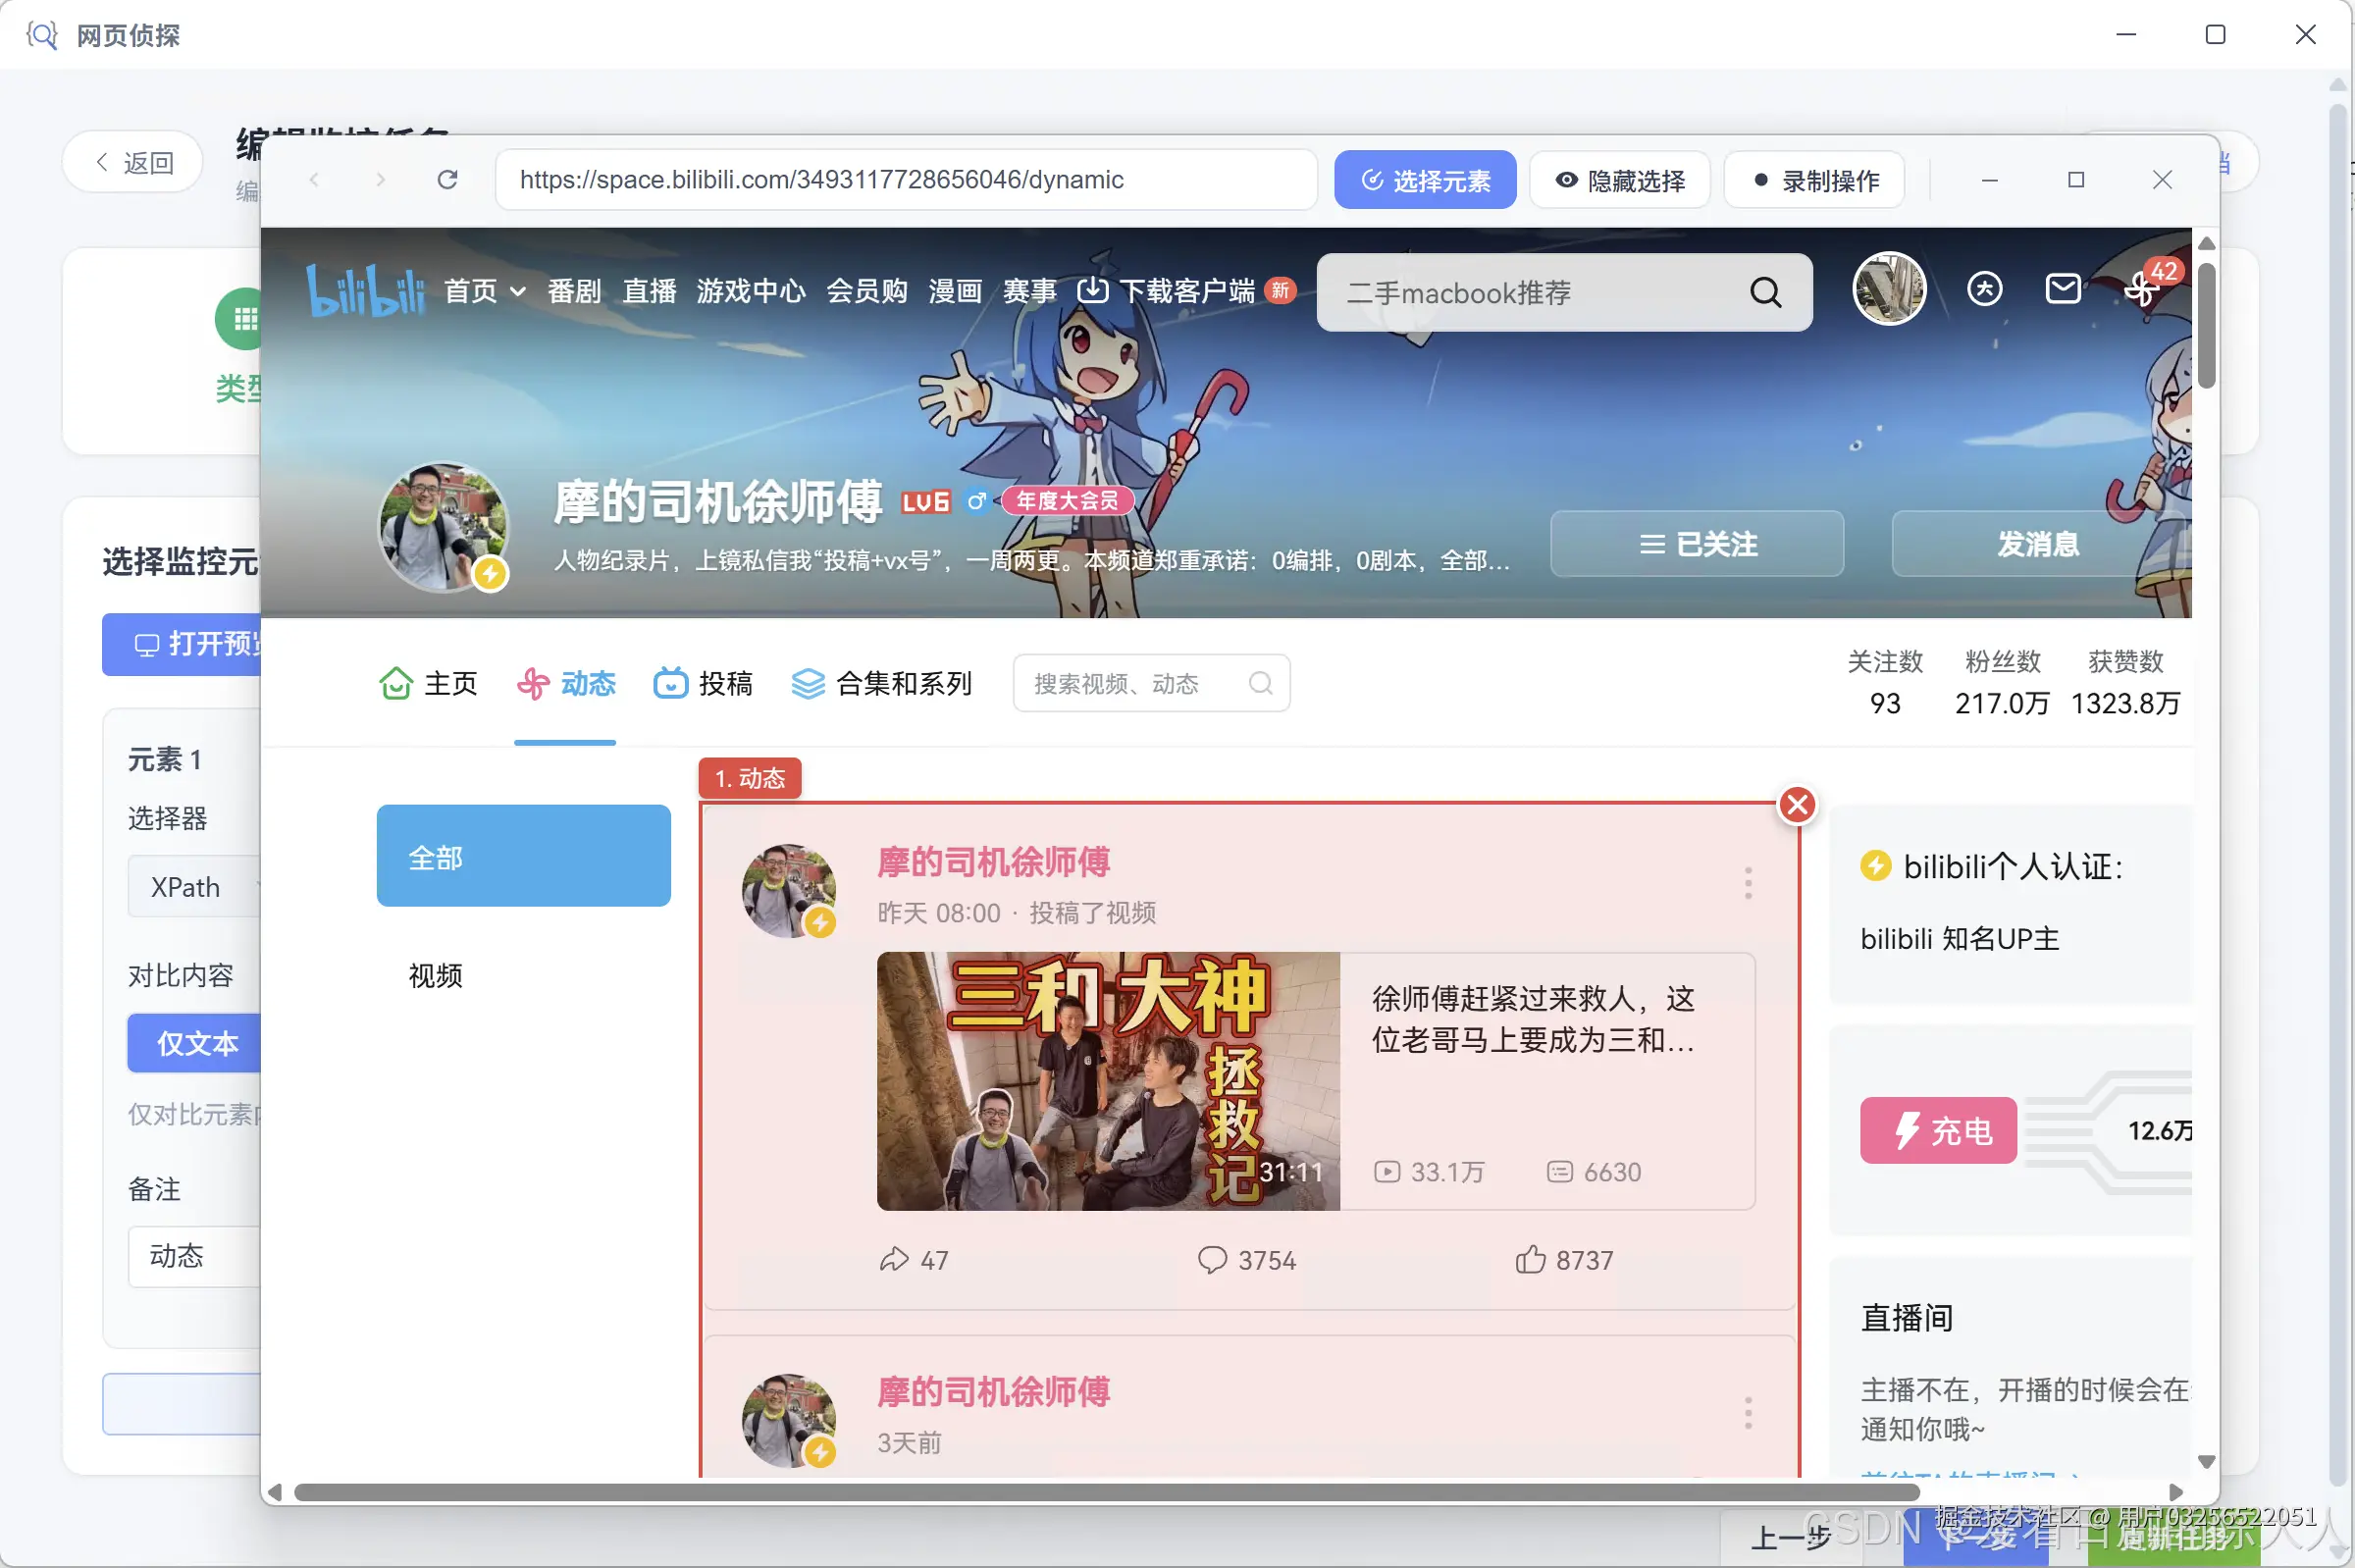Click the bilibili logo
Screen dimensions: 2355x1568
click(x=365, y=290)
